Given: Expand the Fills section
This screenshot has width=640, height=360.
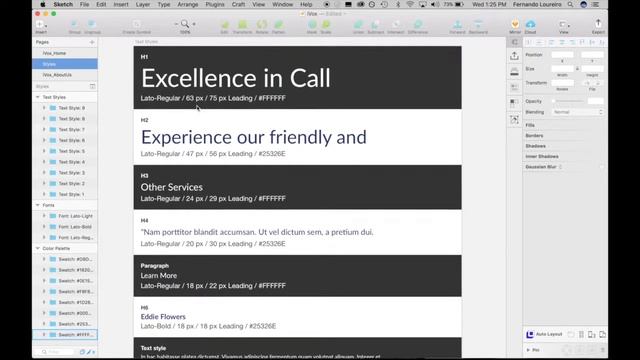Looking at the screenshot, I should pyautogui.click(x=530, y=125).
